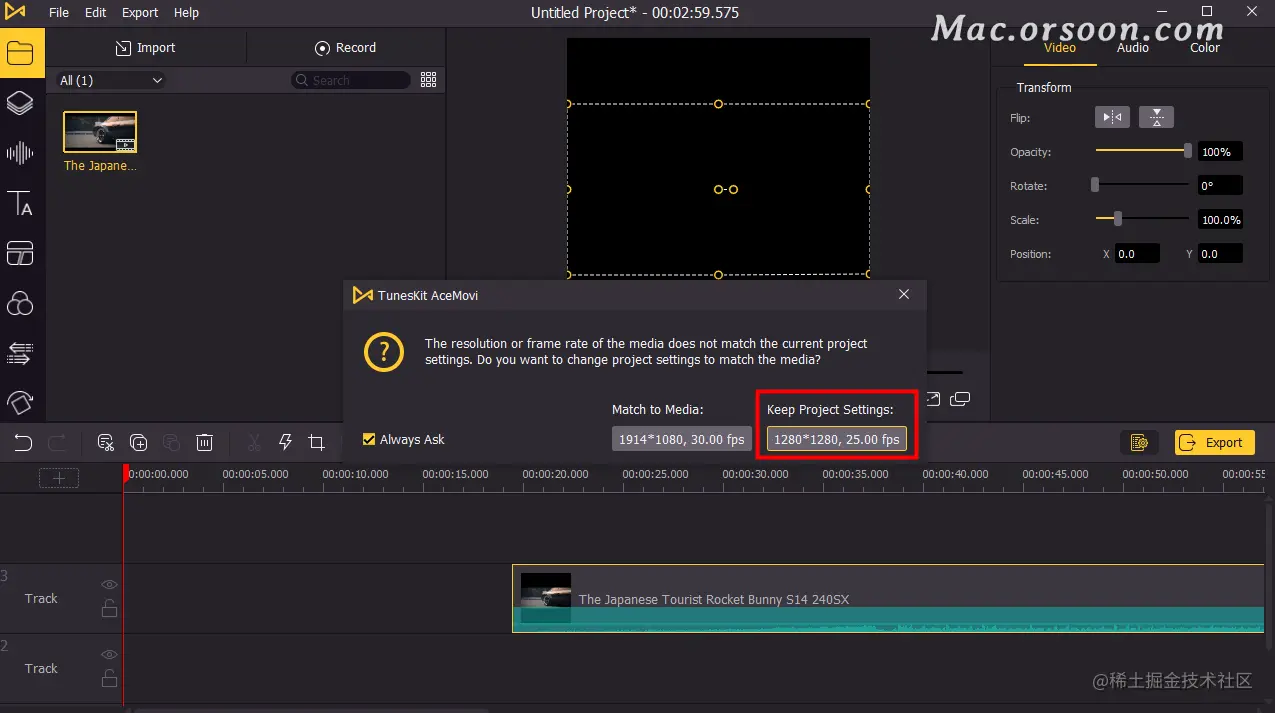Click the Rotate 0° value field

(x=1220, y=186)
